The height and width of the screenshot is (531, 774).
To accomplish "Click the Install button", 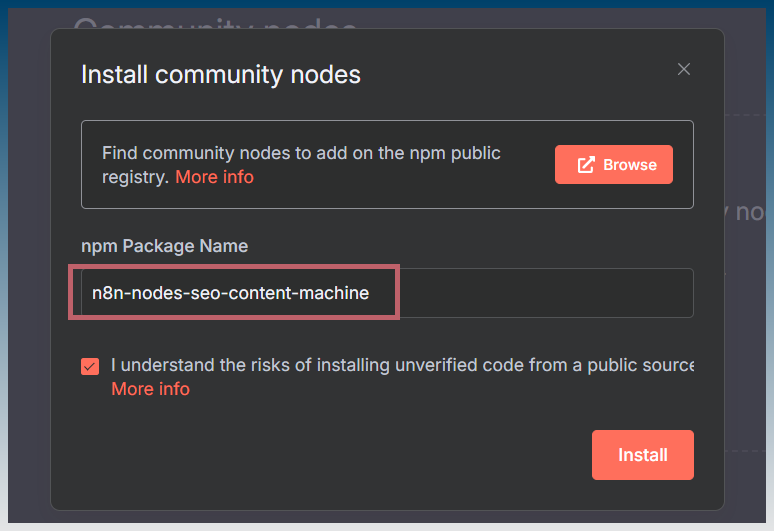I will [x=643, y=455].
